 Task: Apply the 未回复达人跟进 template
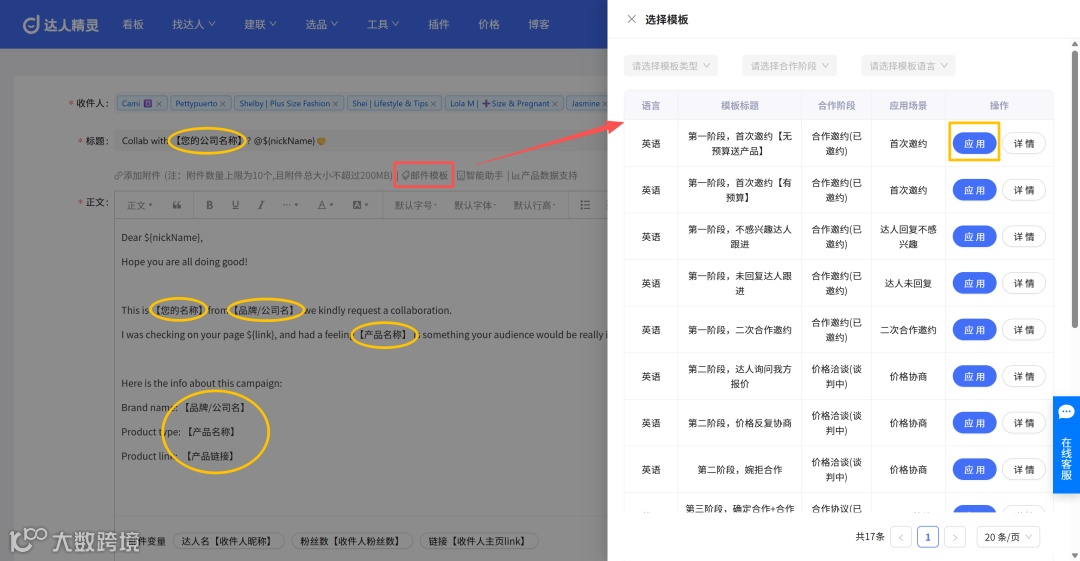pos(974,283)
